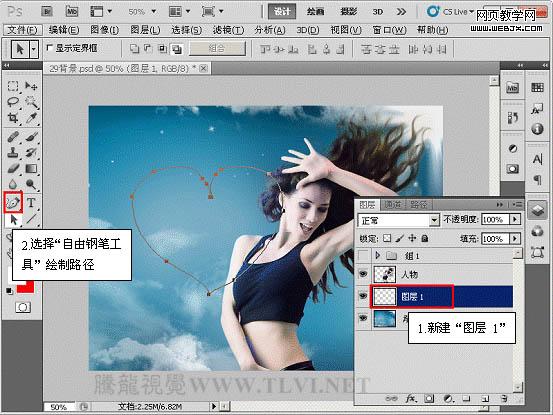Image resolution: width=553 pixels, height=415 pixels.
Task: Choose the Rectangular Marquee tool
Action: (x=13, y=86)
